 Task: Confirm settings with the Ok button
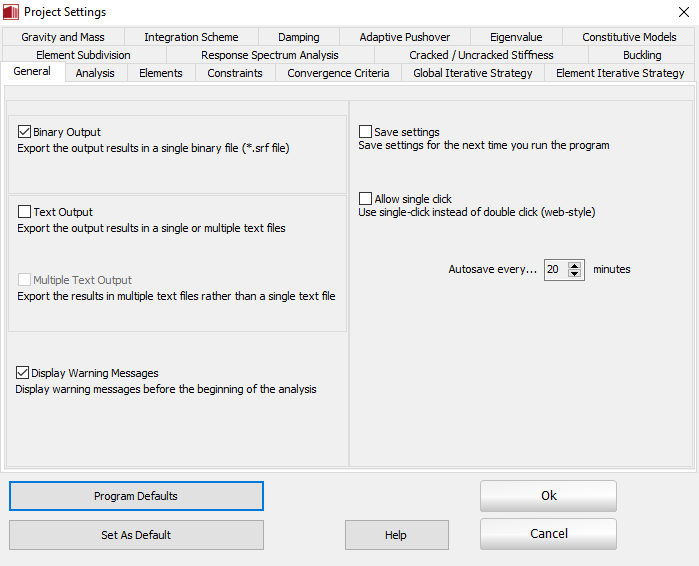coord(548,496)
